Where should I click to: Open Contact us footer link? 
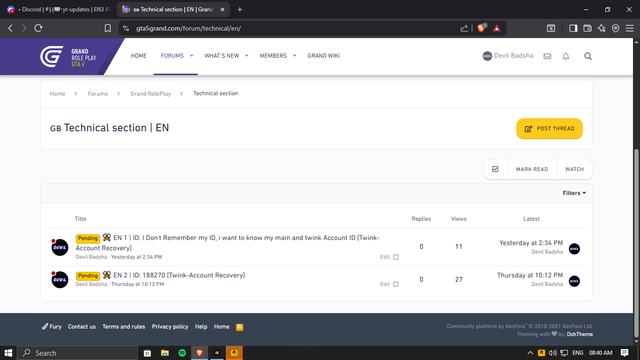(x=82, y=327)
